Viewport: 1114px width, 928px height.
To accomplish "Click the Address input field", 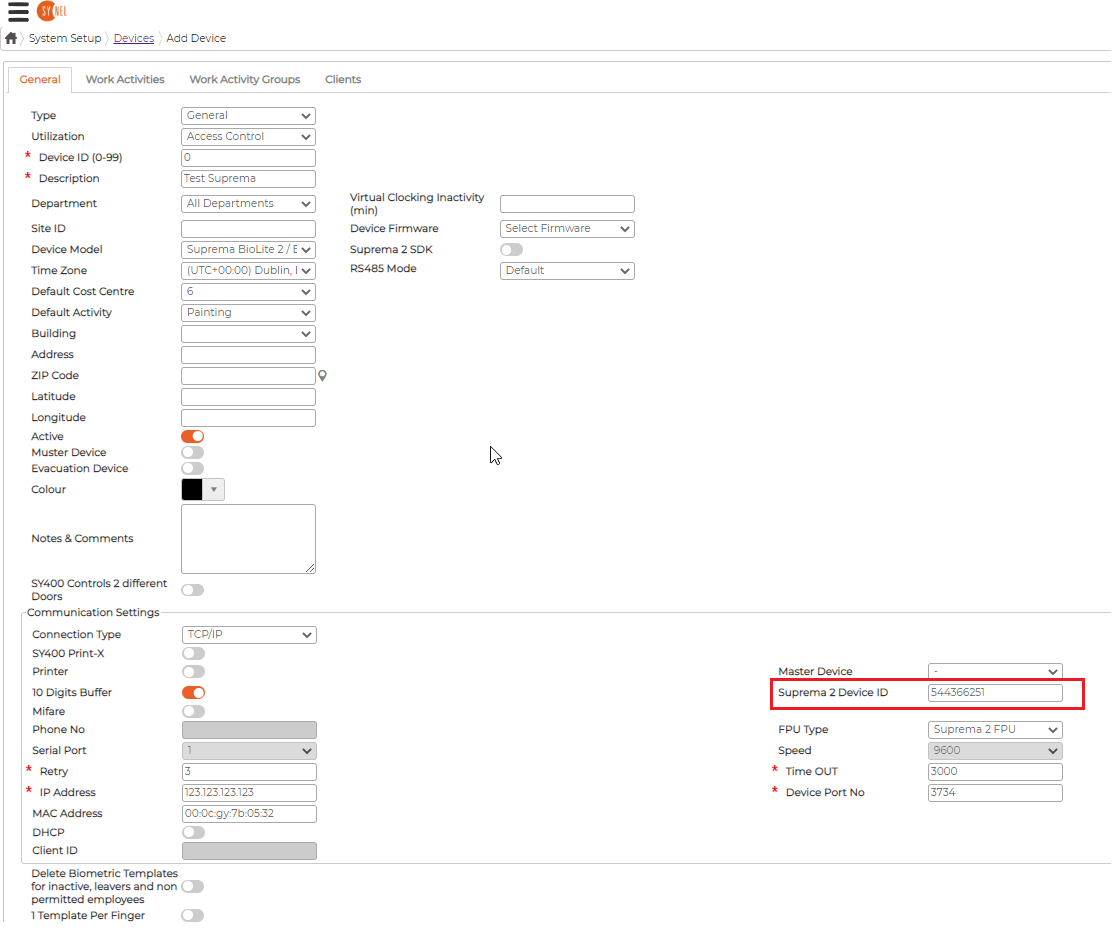I will (x=248, y=354).
